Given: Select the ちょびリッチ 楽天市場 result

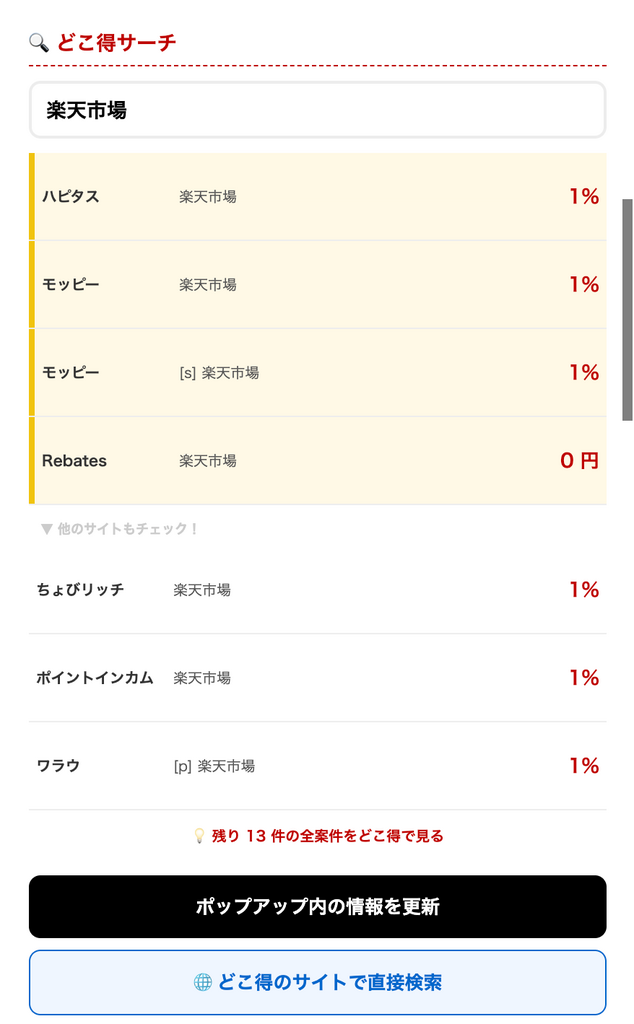Looking at the screenshot, I should tap(318, 590).
